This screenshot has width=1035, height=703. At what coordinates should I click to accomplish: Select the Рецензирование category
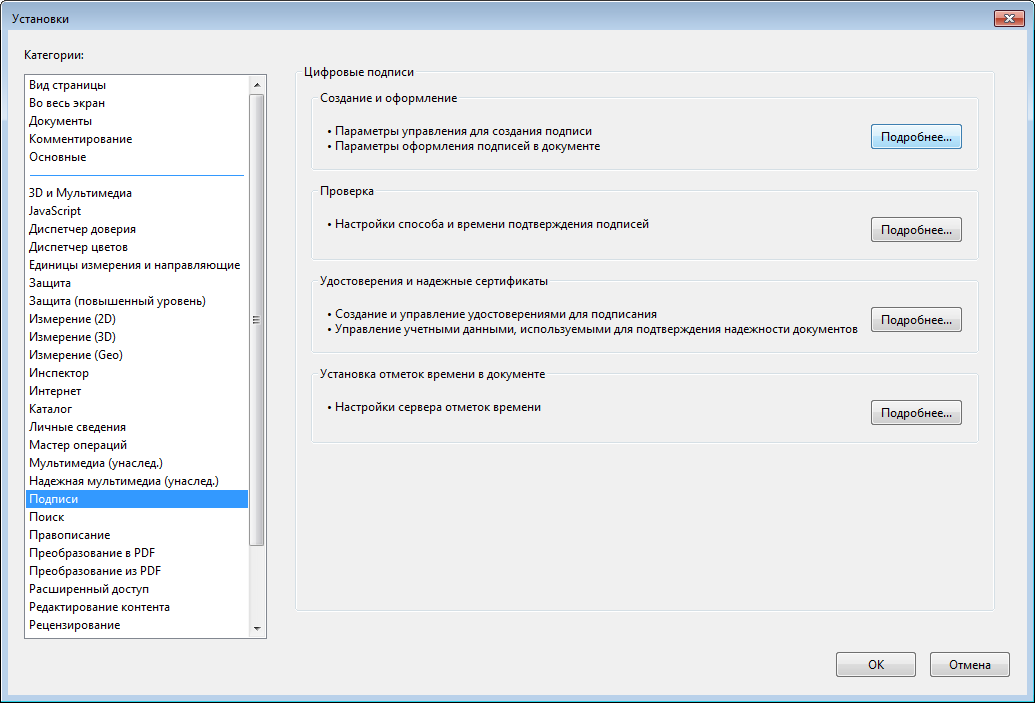coord(75,625)
